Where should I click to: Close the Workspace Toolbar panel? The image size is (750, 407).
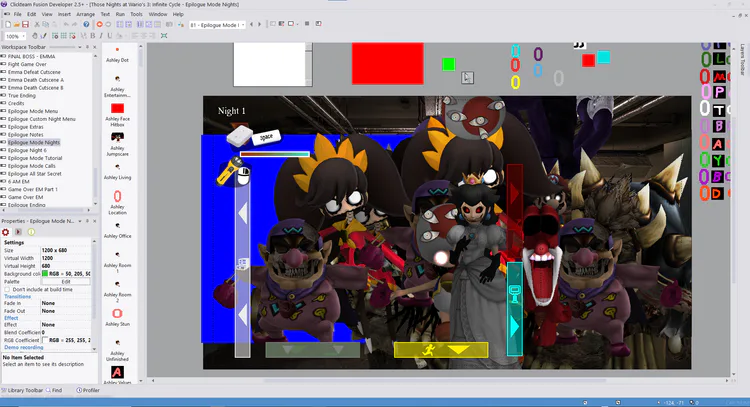(95, 47)
